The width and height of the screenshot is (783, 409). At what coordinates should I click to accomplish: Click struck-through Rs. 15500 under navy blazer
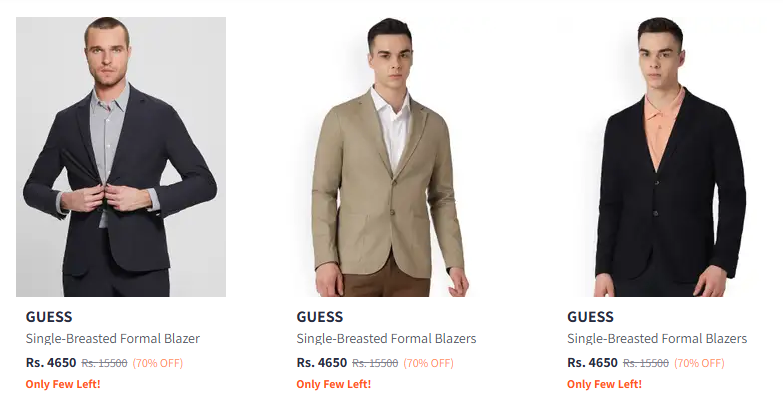coord(104,364)
